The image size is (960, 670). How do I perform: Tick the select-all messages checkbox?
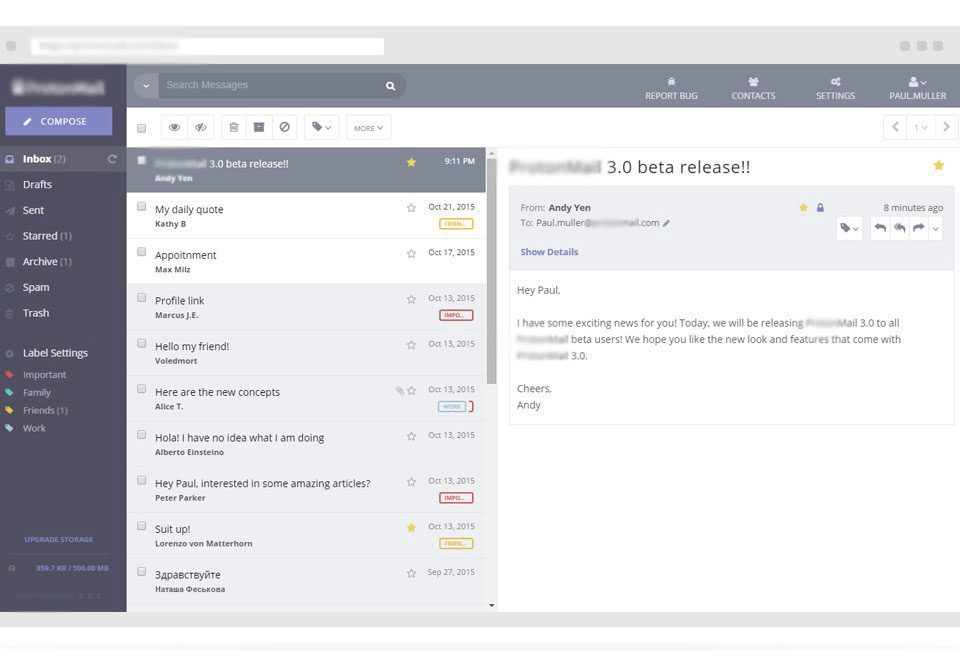(x=141, y=128)
